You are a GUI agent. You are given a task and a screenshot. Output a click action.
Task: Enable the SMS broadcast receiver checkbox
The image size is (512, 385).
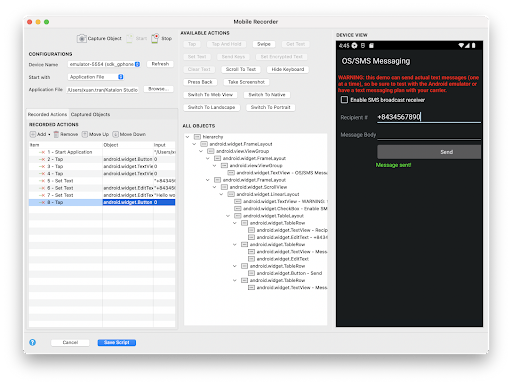point(344,100)
